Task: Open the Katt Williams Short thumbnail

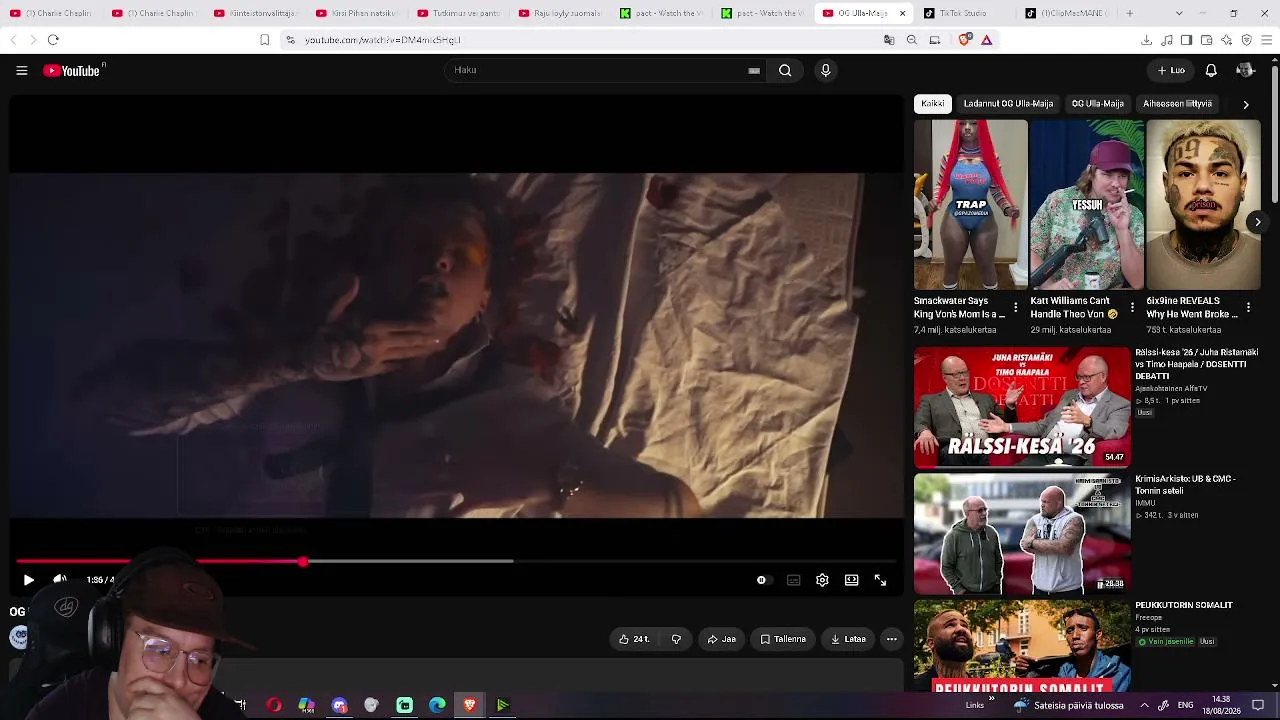Action: [1087, 205]
